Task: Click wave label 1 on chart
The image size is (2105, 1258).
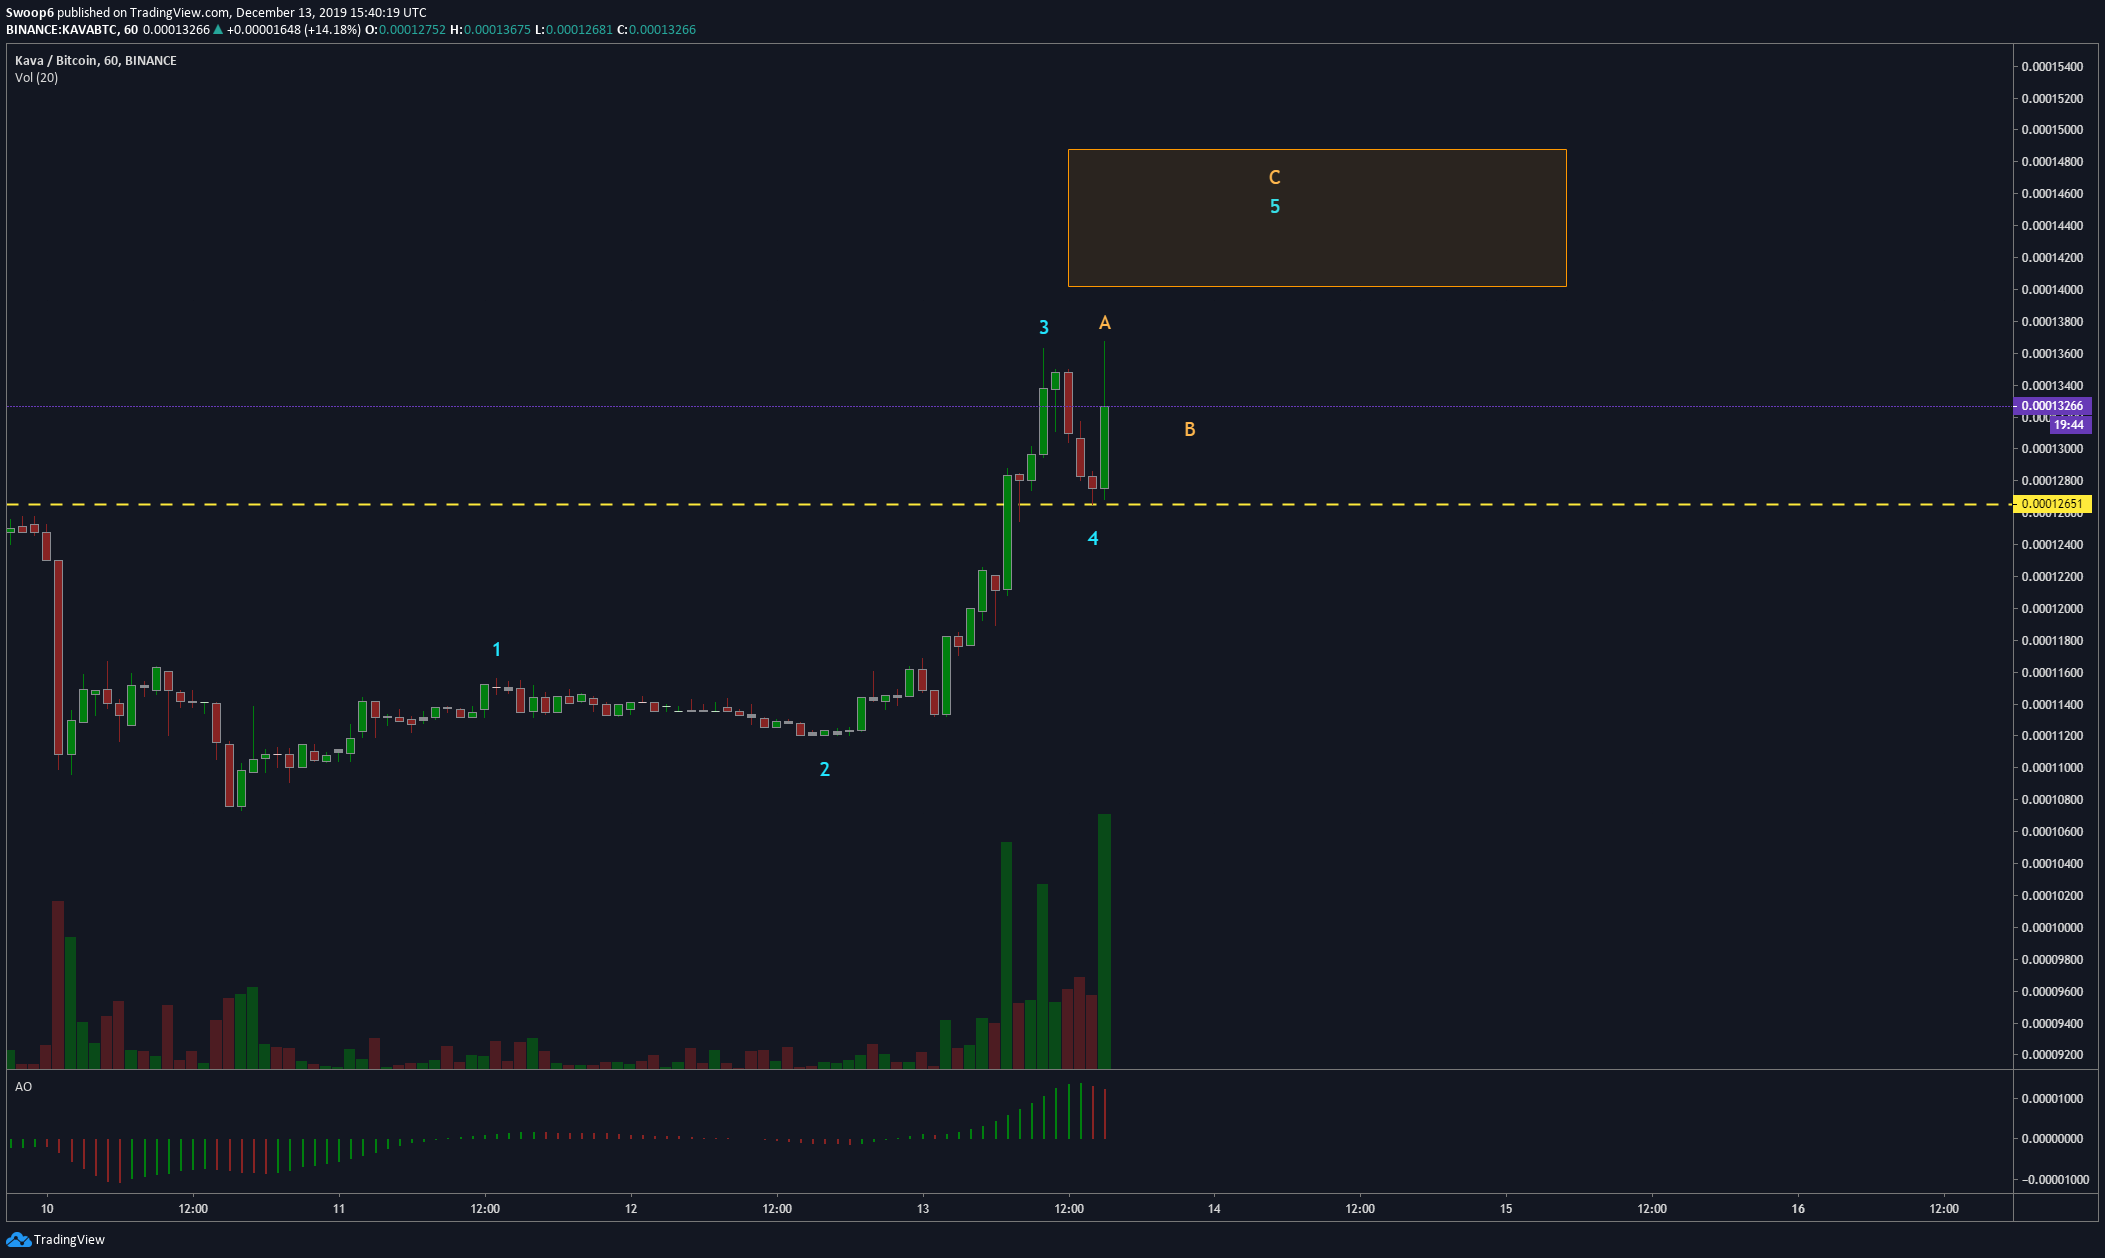Action: coord(497,650)
